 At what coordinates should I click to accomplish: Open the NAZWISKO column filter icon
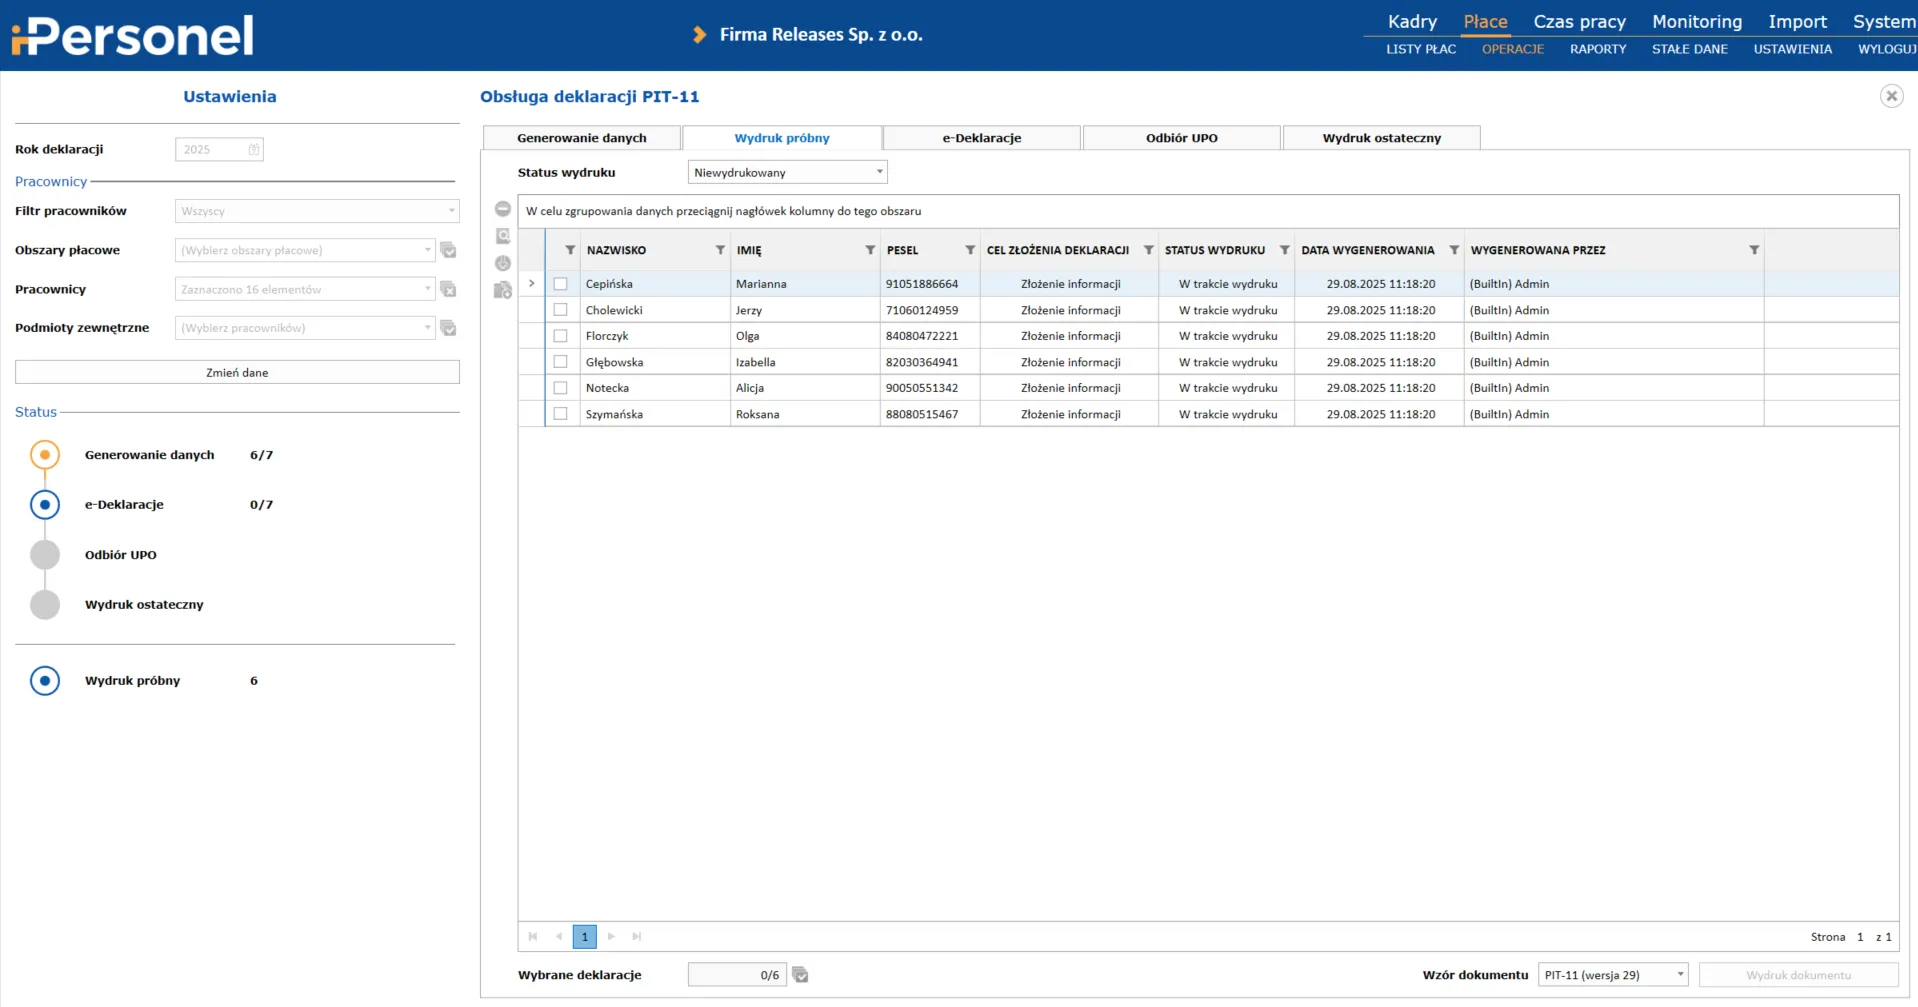pyautogui.click(x=720, y=250)
